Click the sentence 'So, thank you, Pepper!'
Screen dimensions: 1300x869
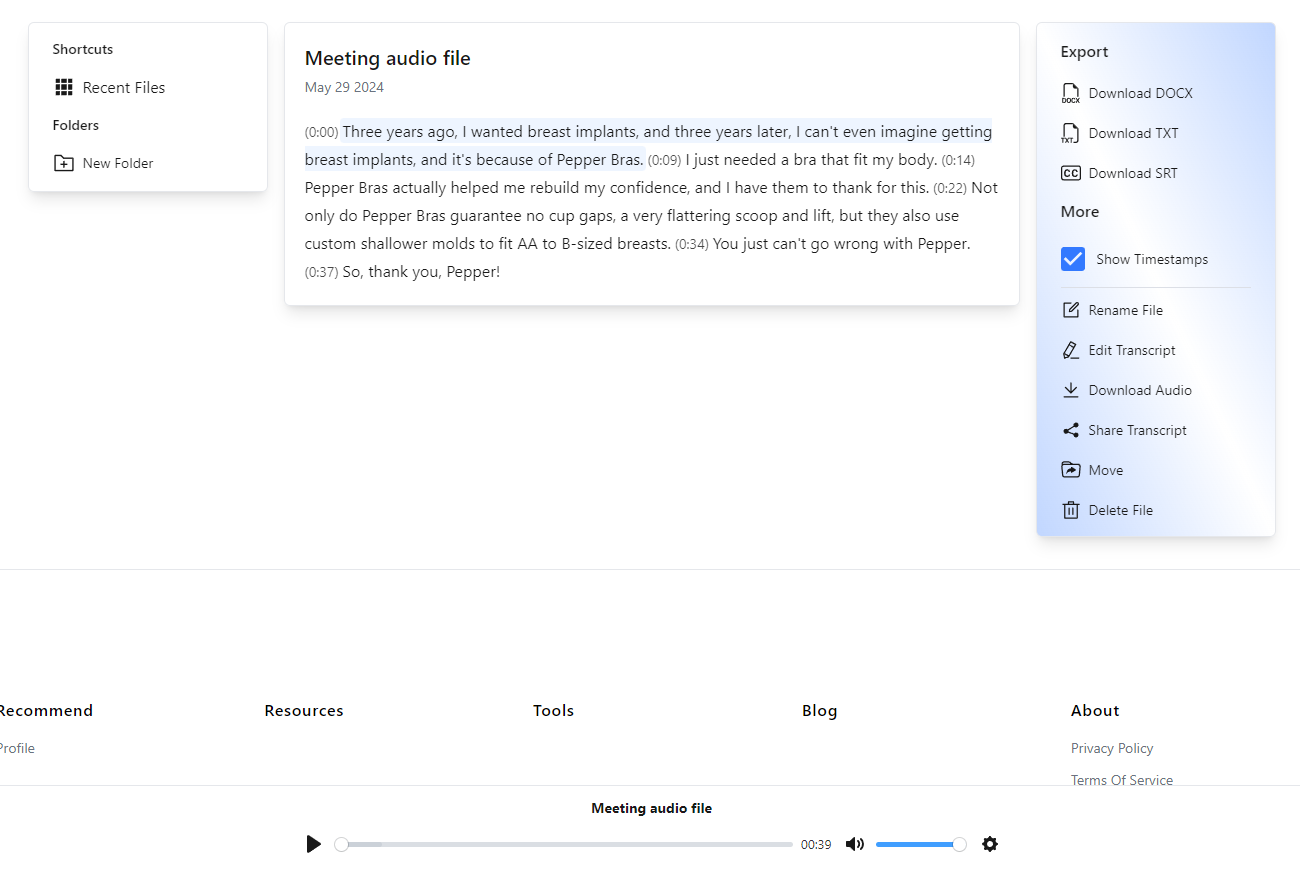click(x=421, y=272)
